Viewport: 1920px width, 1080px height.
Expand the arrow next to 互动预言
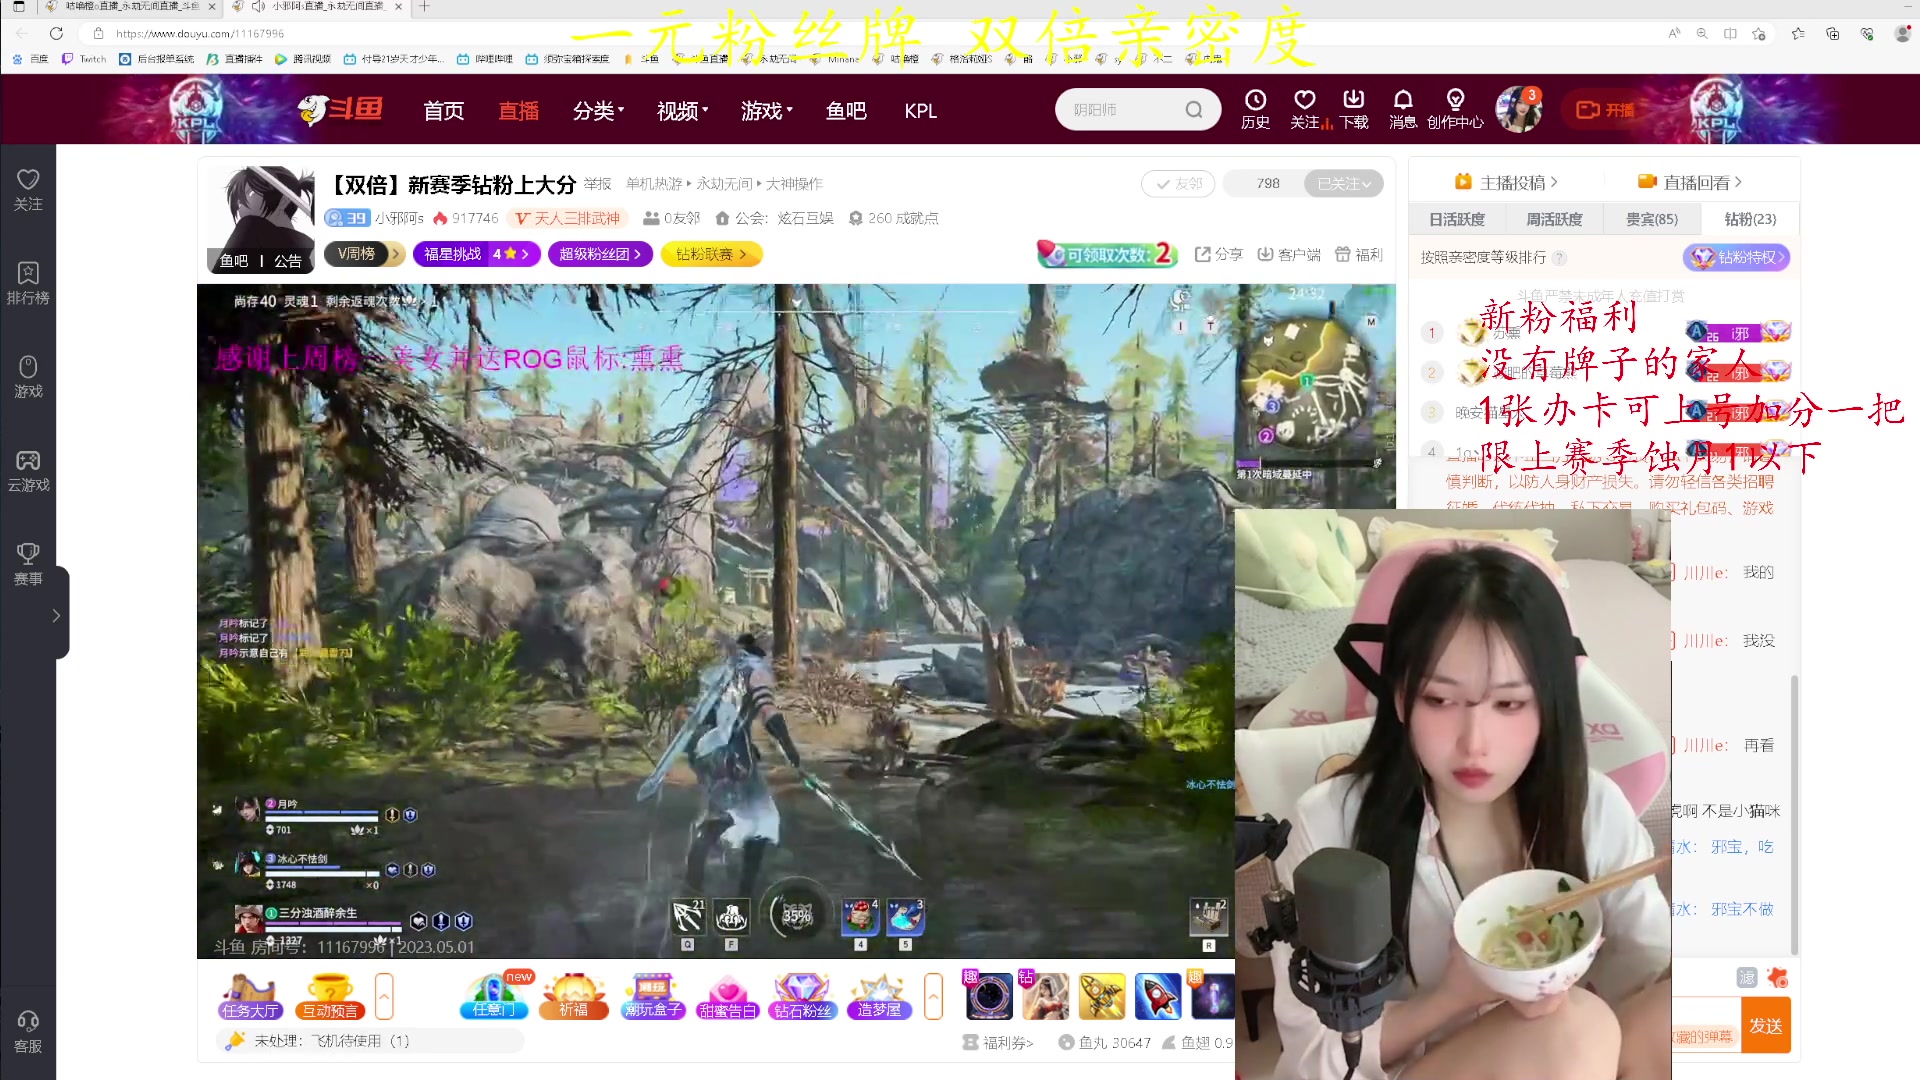click(x=384, y=995)
